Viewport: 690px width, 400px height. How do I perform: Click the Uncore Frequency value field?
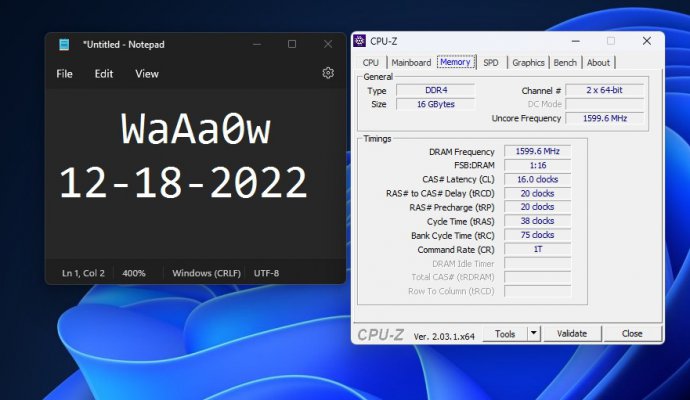pyautogui.click(x=605, y=118)
